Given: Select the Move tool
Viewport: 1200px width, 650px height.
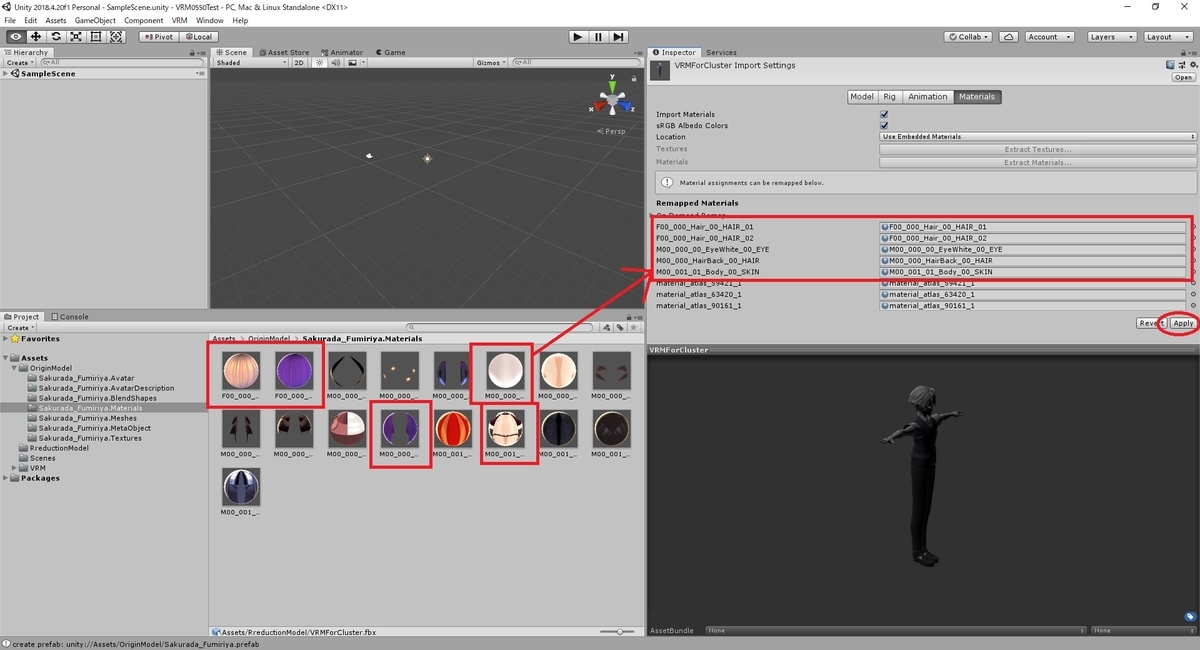Looking at the screenshot, I should pyautogui.click(x=35, y=37).
